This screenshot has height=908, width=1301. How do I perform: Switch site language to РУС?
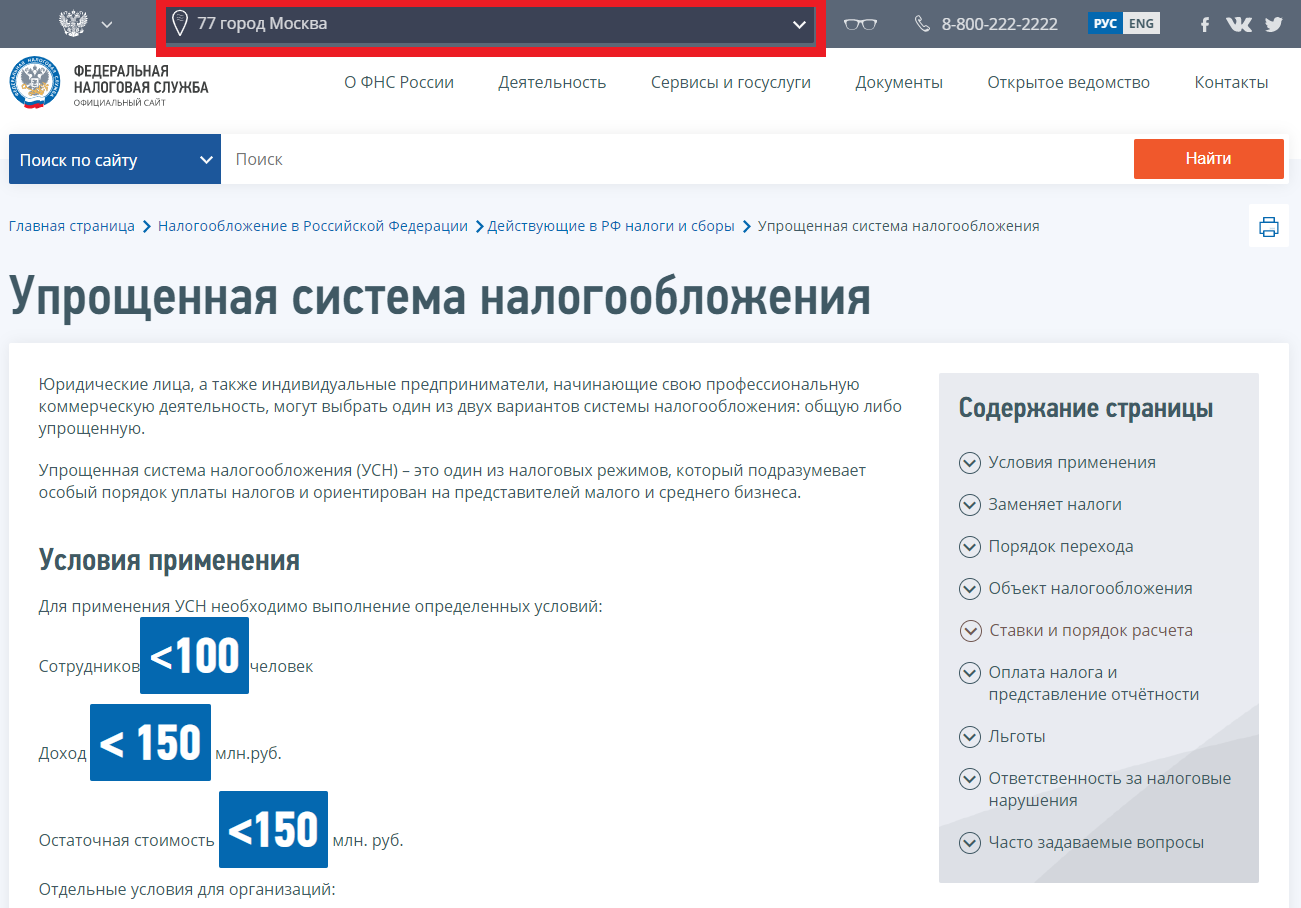click(x=1106, y=24)
